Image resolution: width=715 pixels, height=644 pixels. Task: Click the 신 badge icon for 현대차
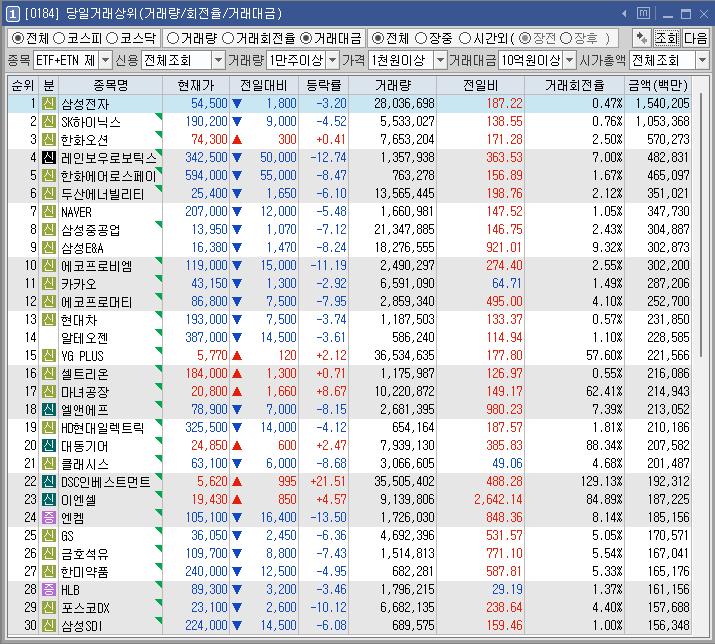coord(49,319)
